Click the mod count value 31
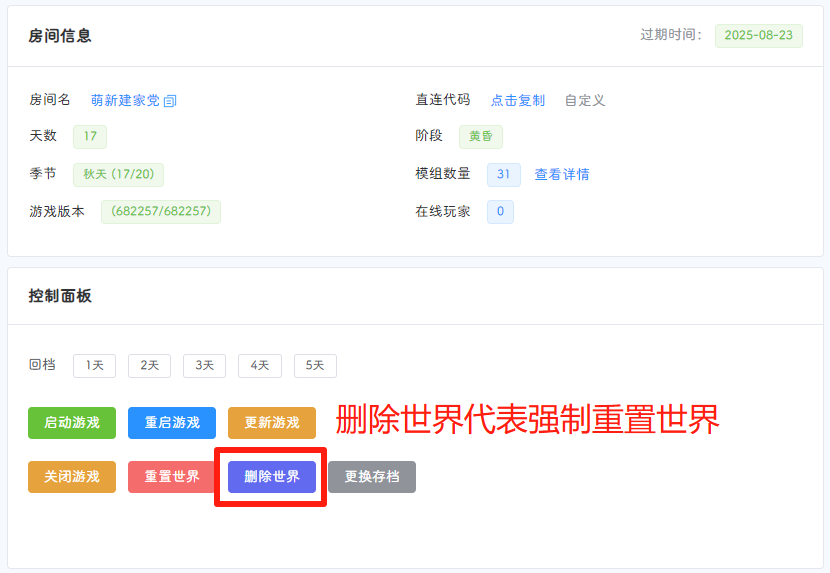 pyautogui.click(x=503, y=174)
